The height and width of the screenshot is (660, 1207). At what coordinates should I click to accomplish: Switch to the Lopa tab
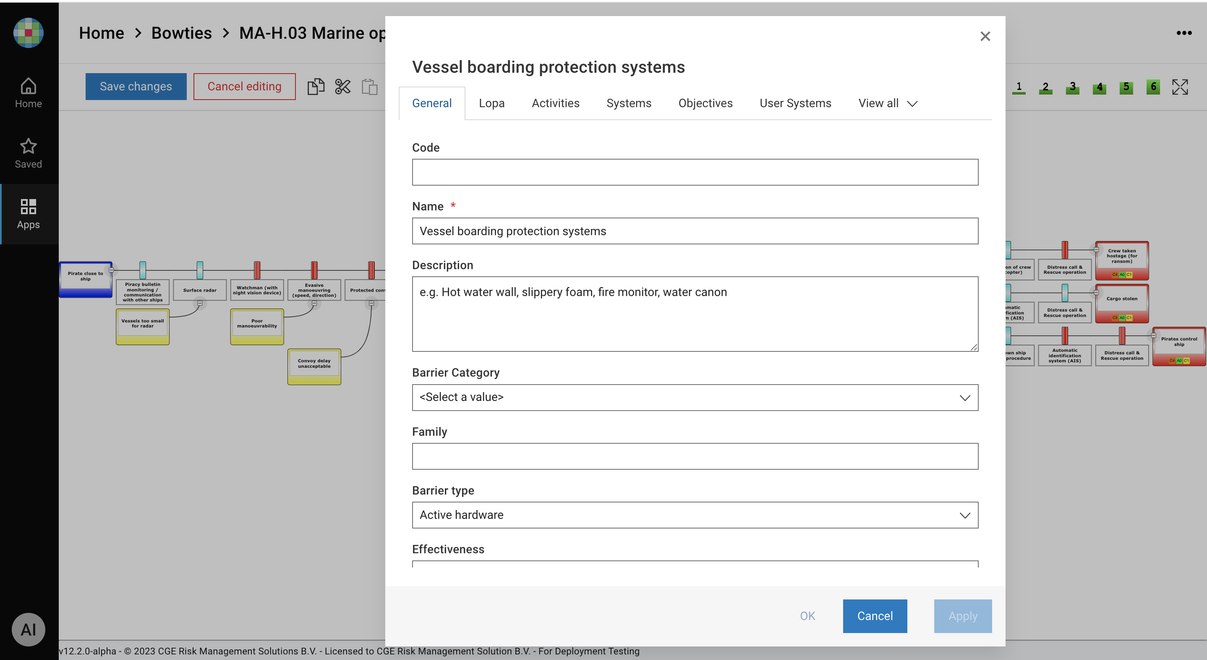pos(491,103)
